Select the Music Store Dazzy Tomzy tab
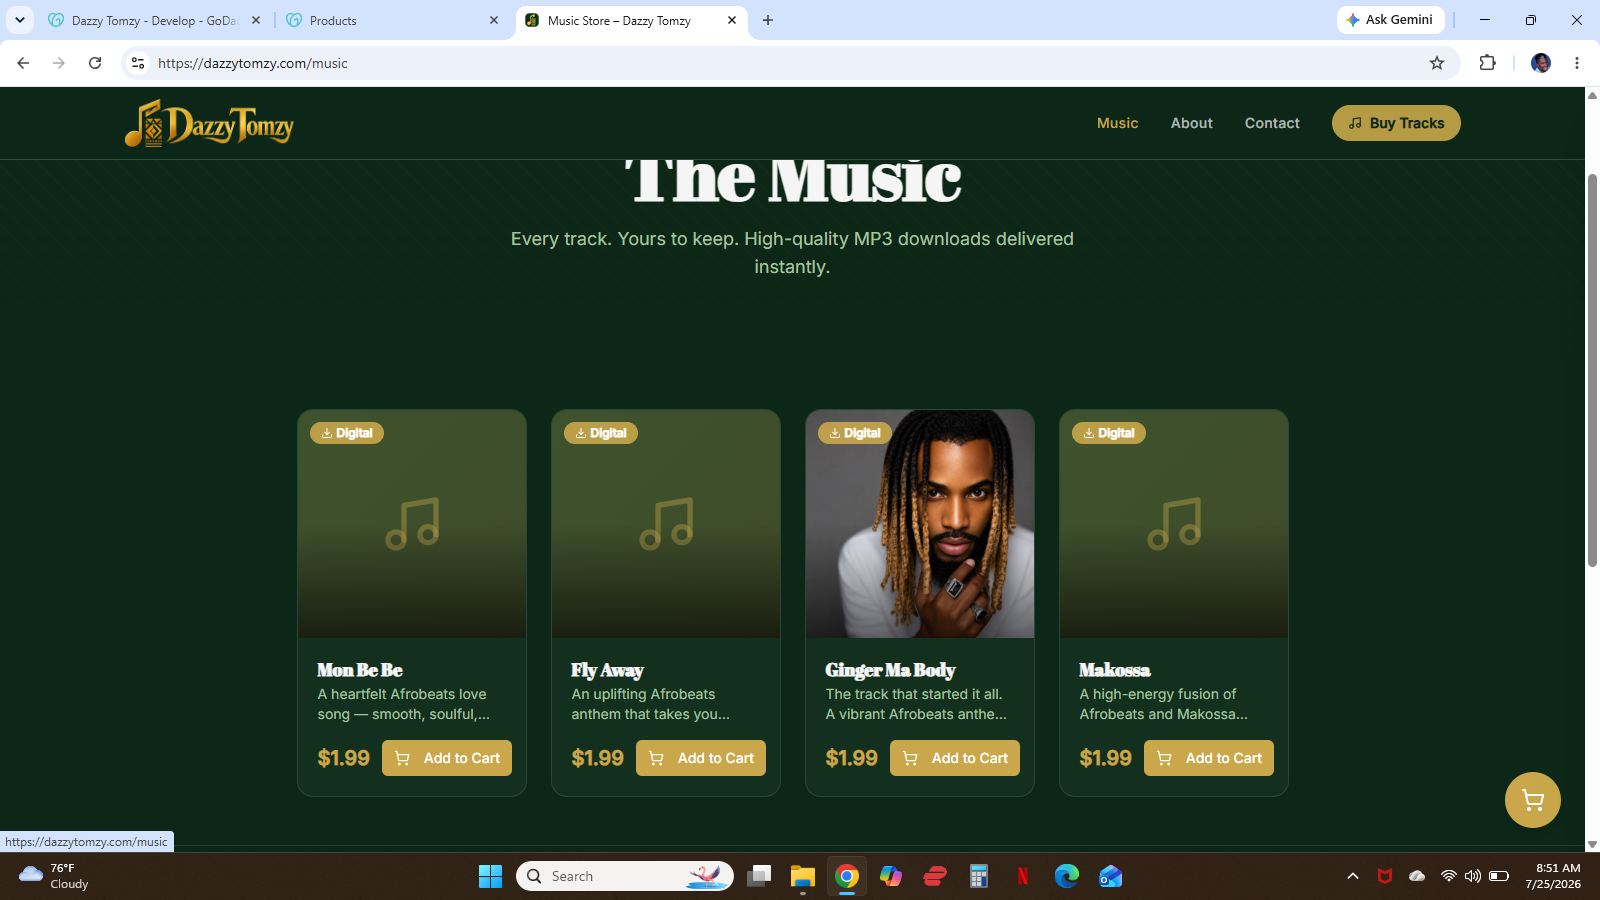1600x900 pixels. coord(631,20)
